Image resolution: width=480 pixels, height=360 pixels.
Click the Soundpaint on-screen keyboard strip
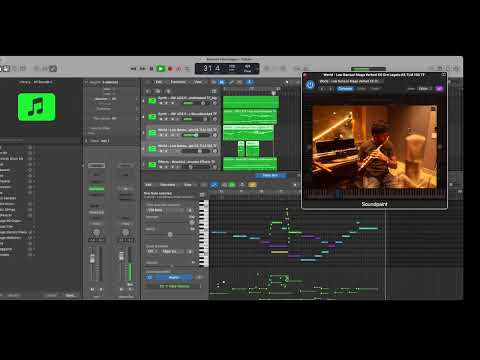point(374,194)
